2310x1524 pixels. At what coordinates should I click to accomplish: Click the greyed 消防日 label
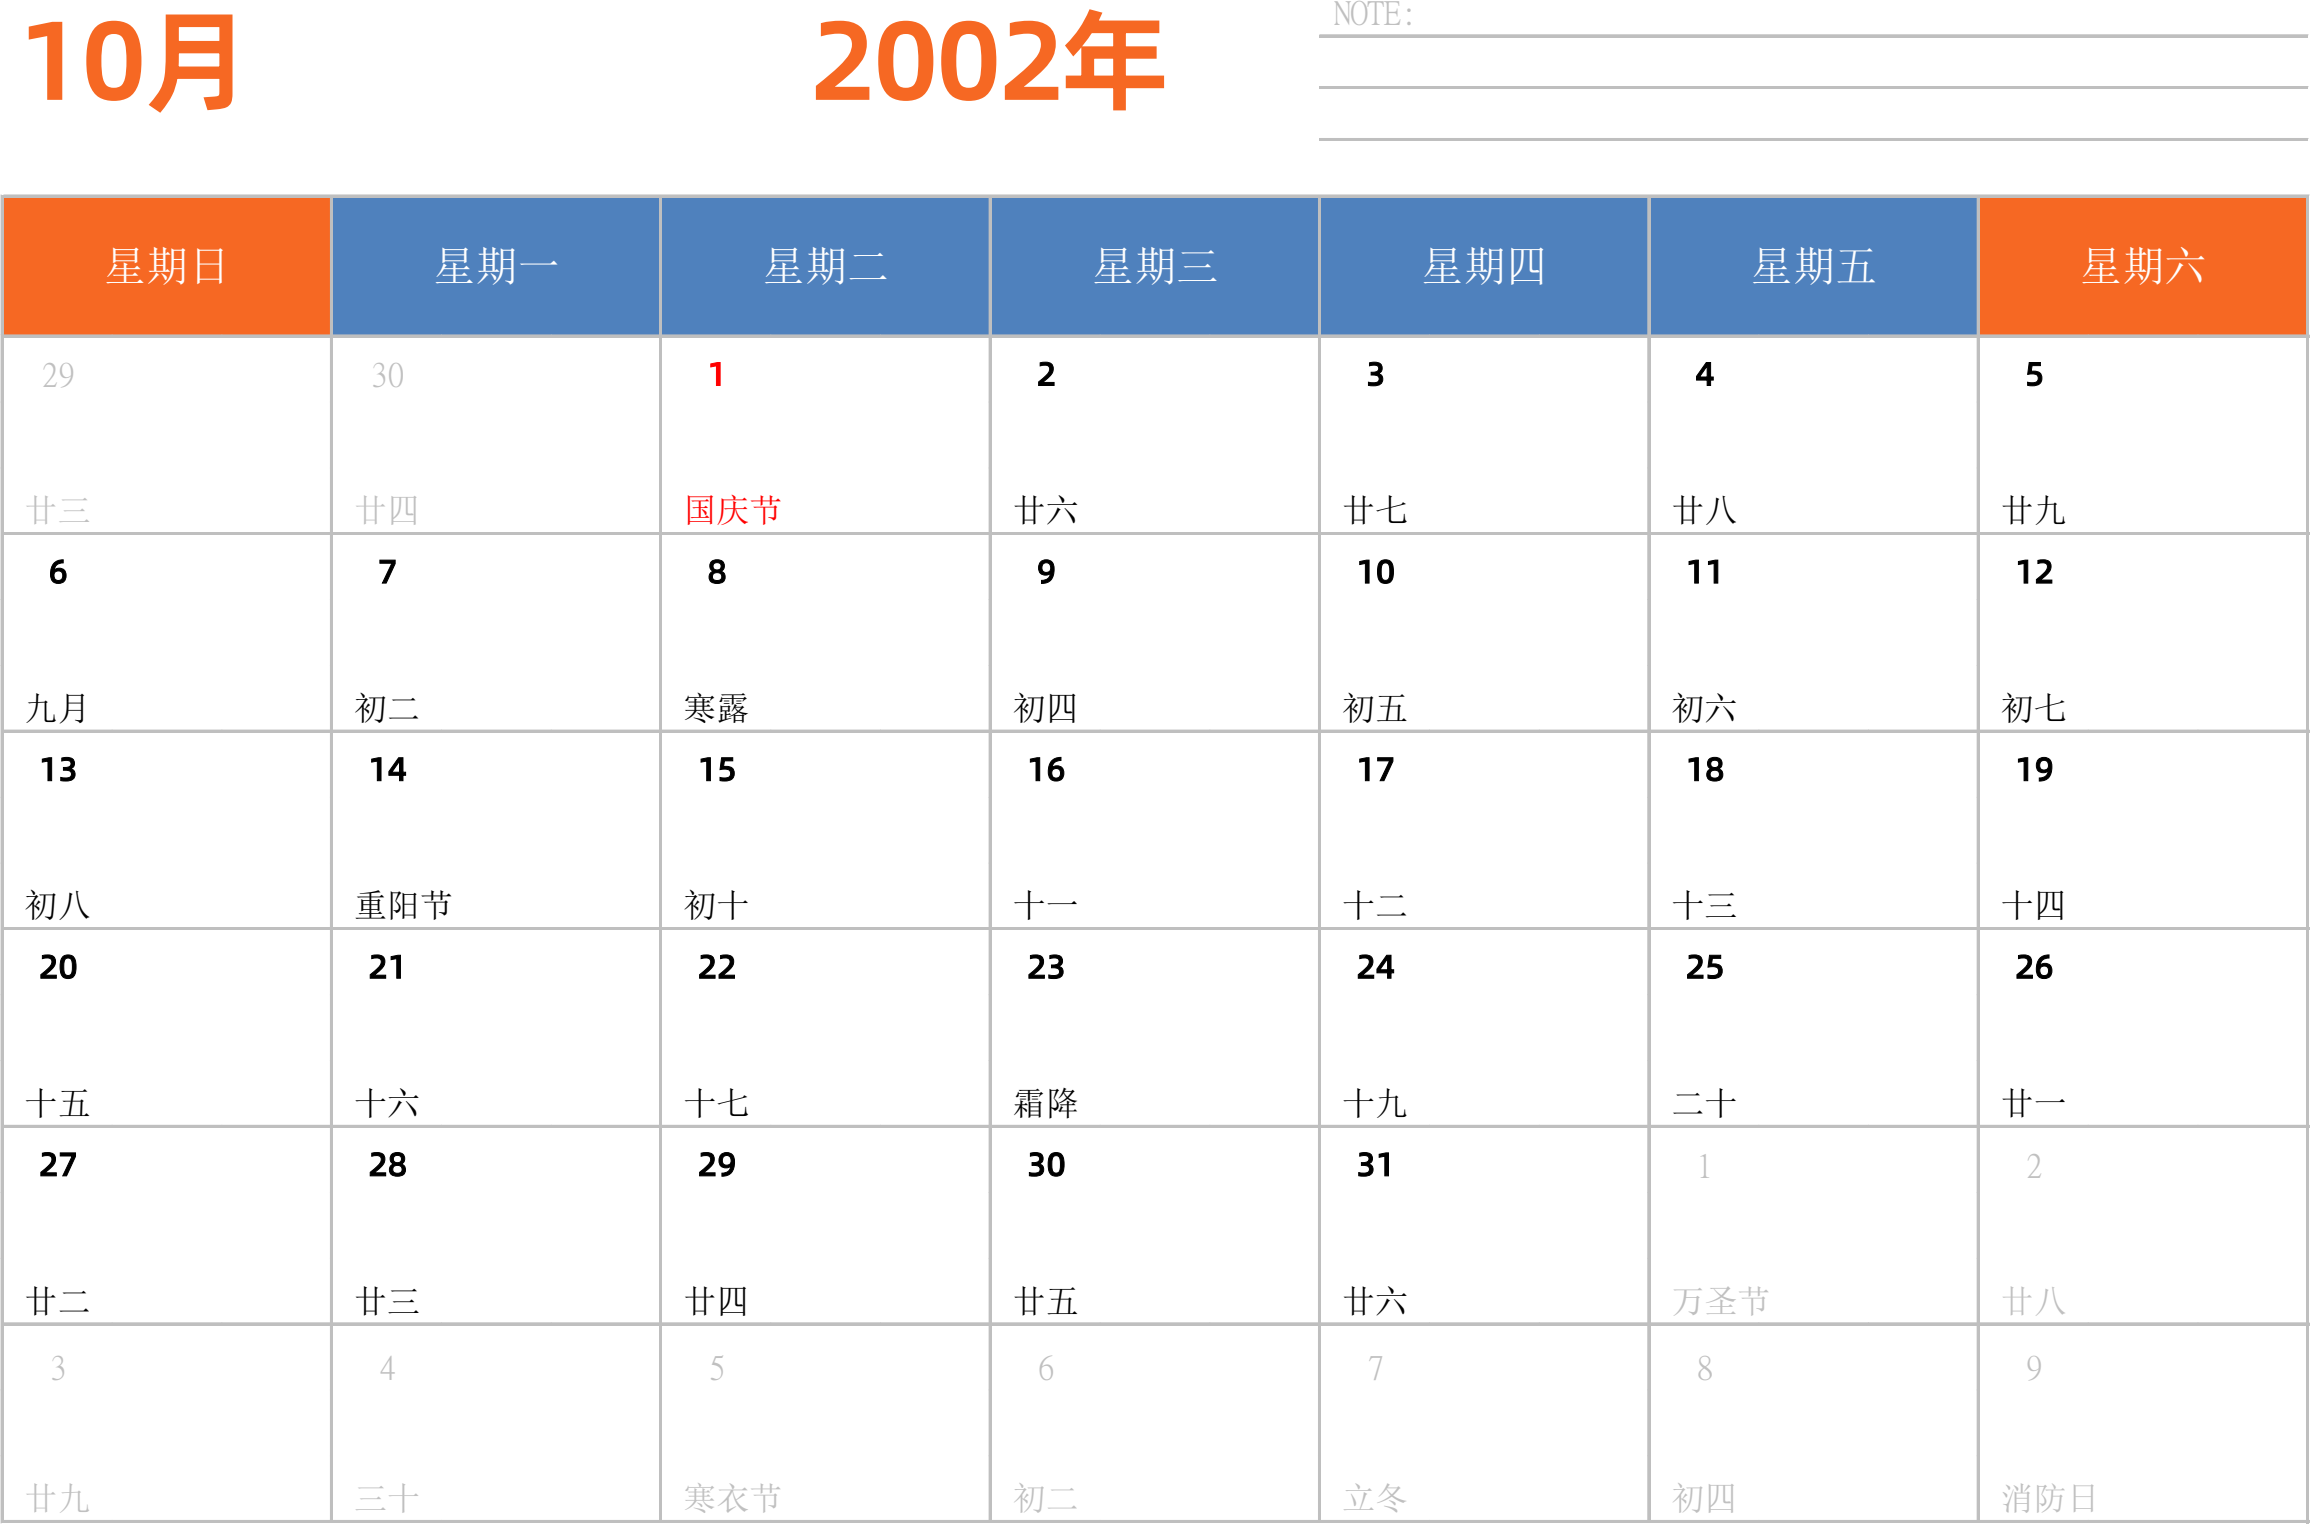[2049, 1498]
